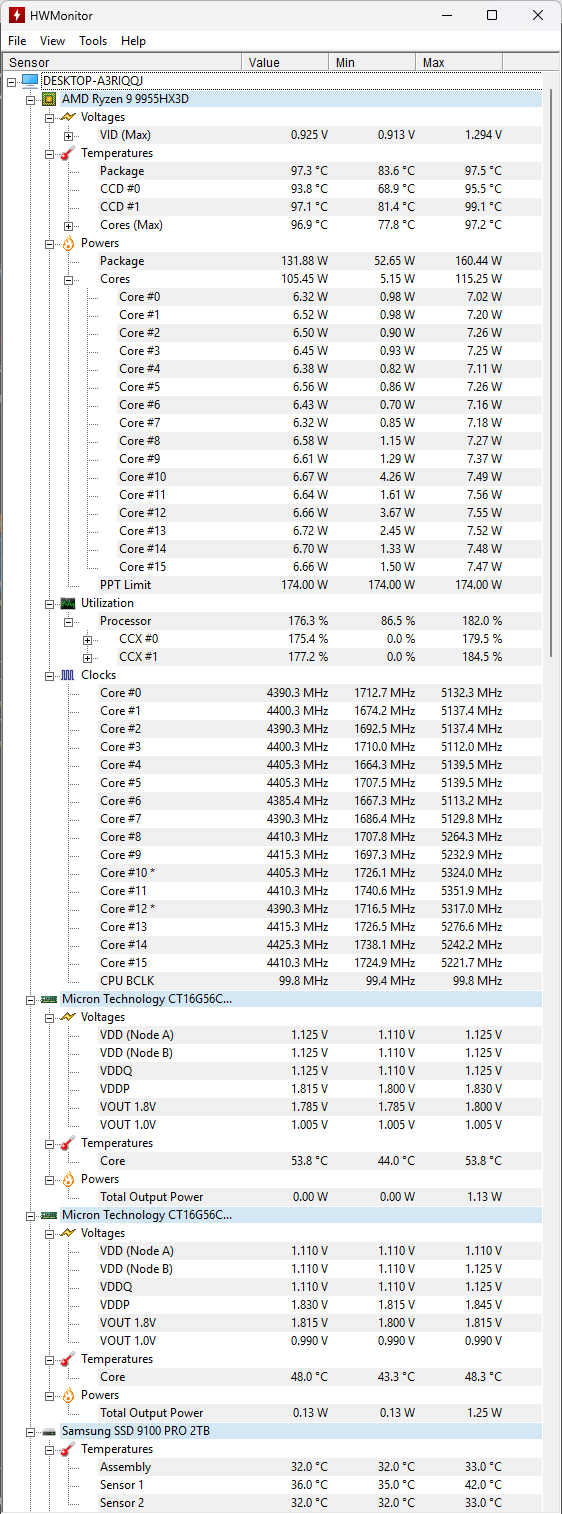Click the second Micron Powers flame icon

(68, 1394)
